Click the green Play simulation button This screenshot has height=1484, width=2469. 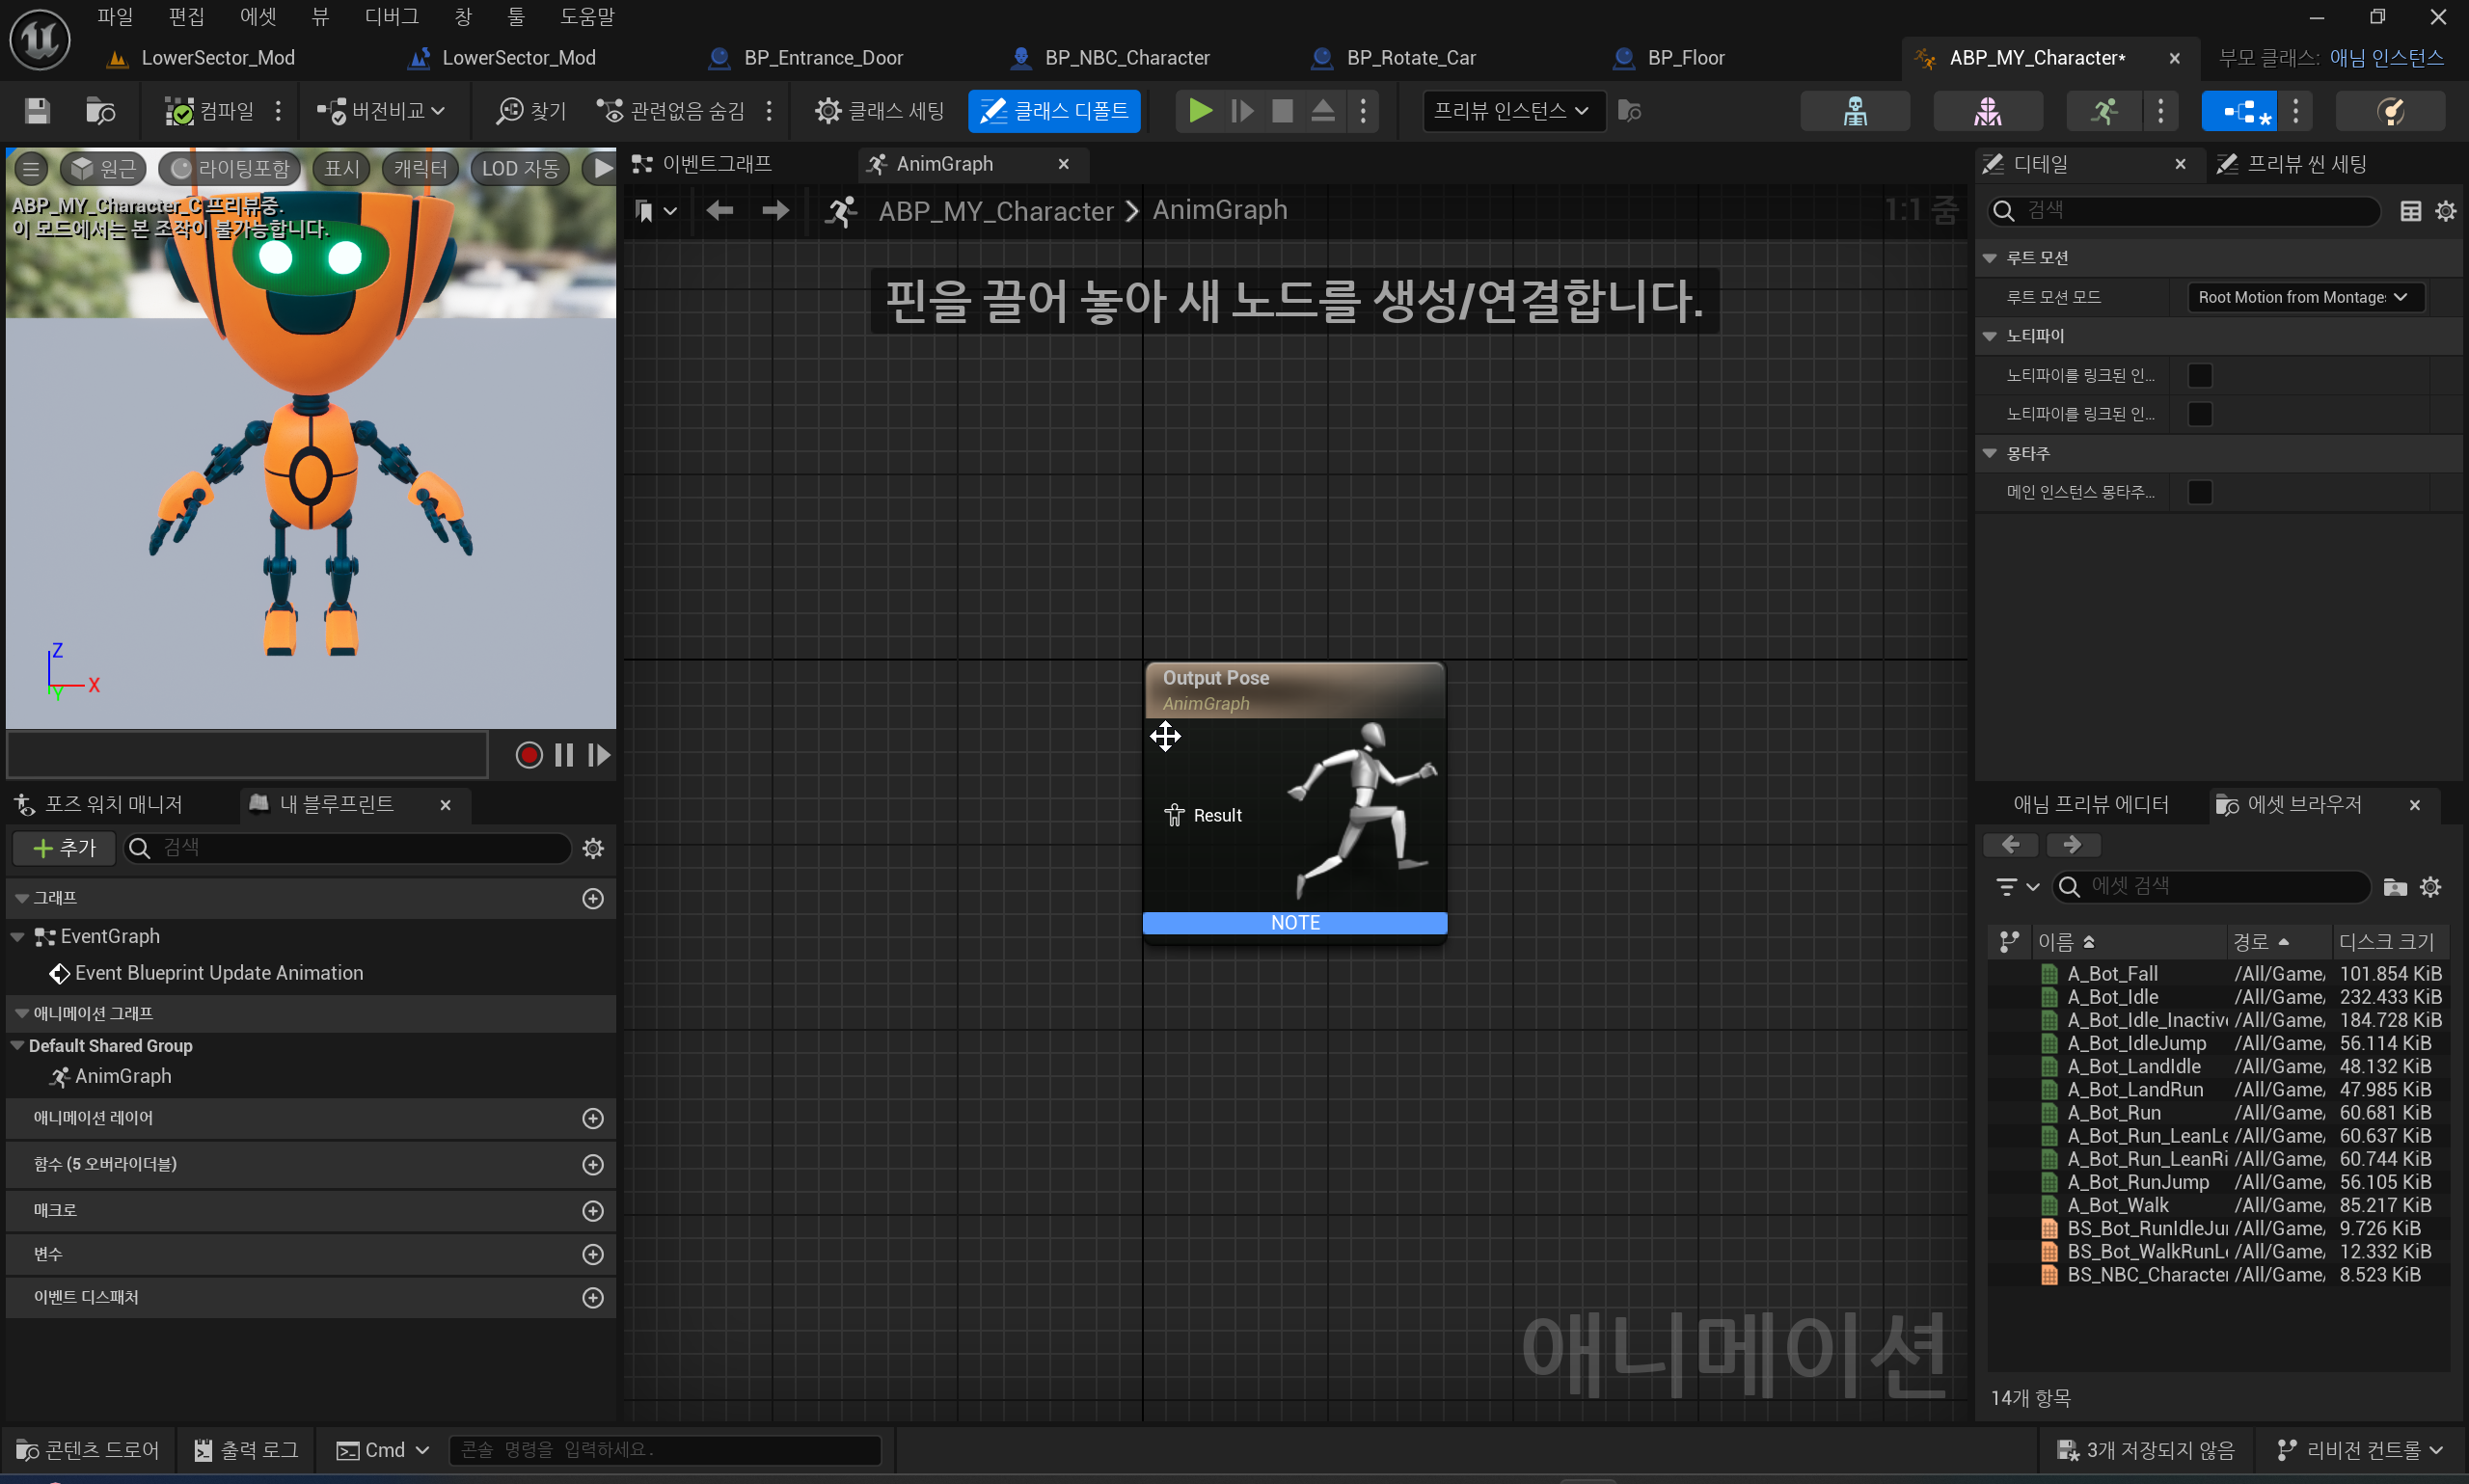1200,111
